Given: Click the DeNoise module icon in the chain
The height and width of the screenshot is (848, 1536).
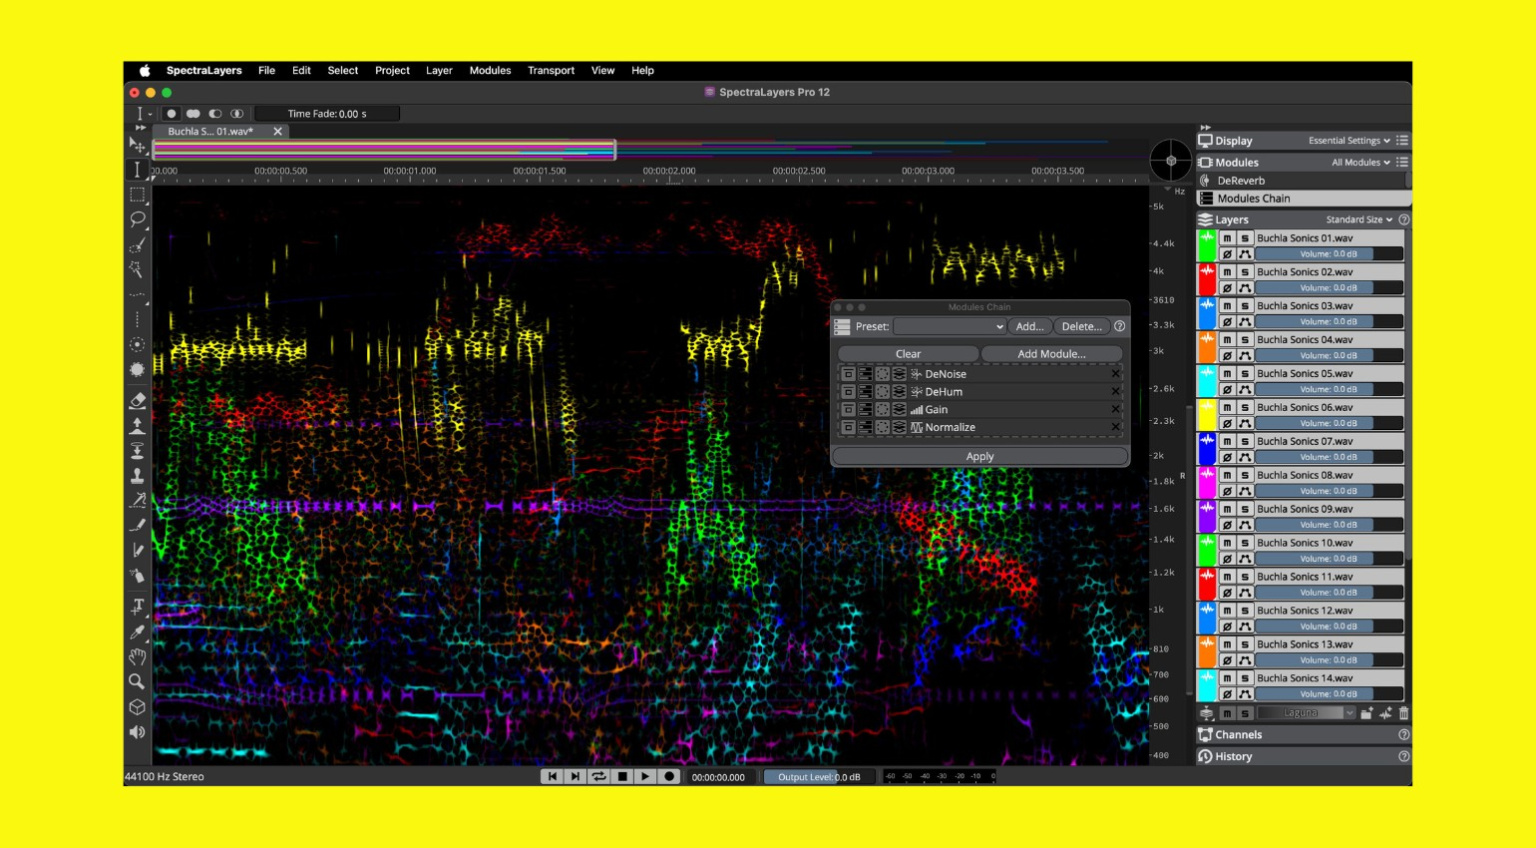Looking at the screenshot, I should [915, 373].
